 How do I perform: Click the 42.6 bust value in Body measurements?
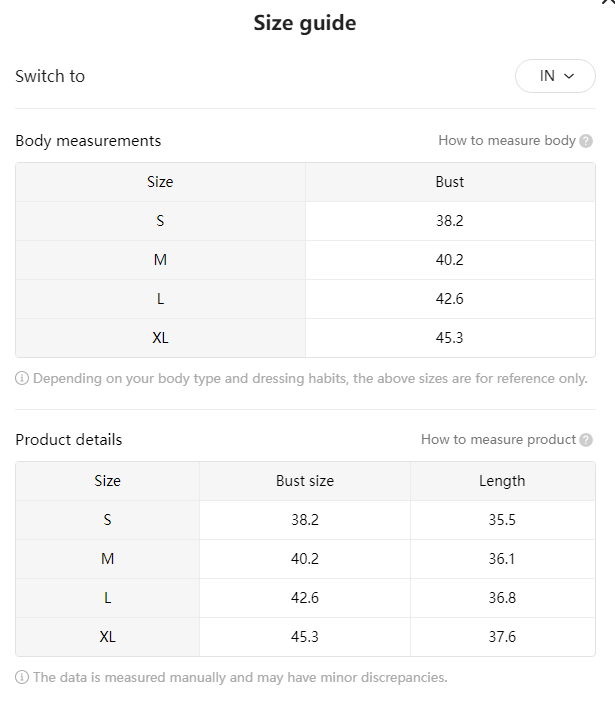coord(449,299)
